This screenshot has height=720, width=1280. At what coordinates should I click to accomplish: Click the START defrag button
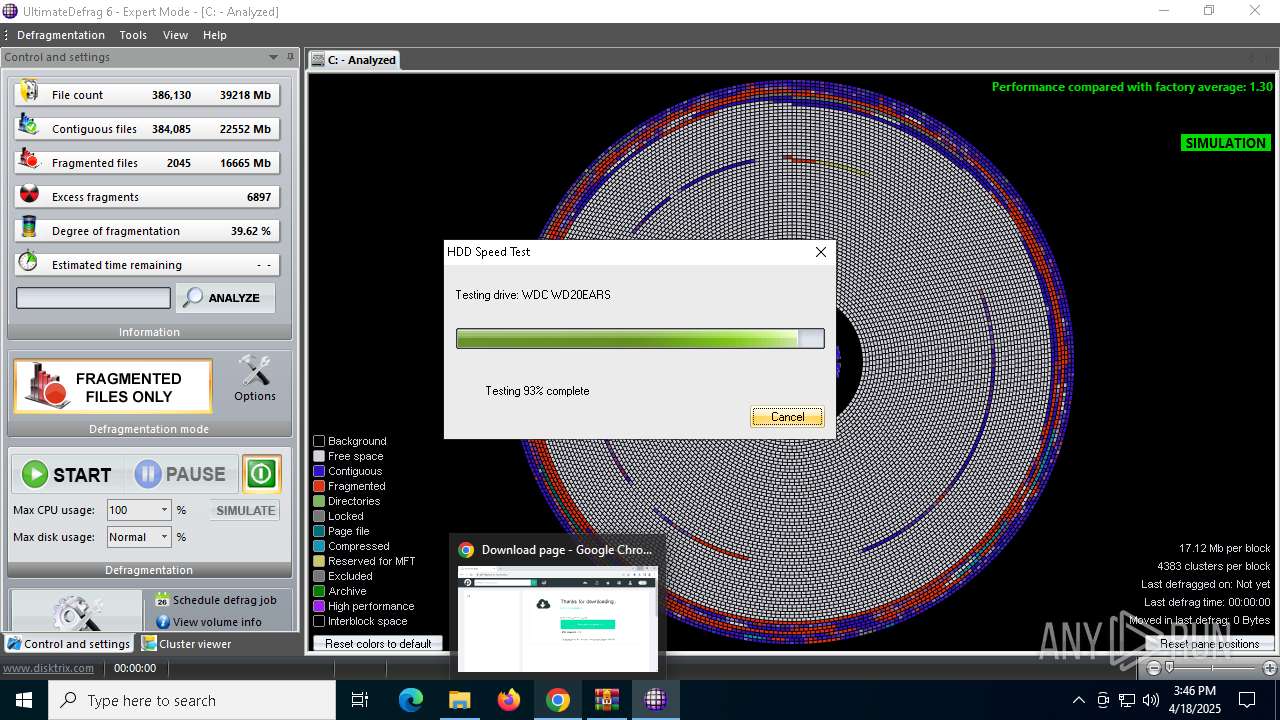coord(68,474)
